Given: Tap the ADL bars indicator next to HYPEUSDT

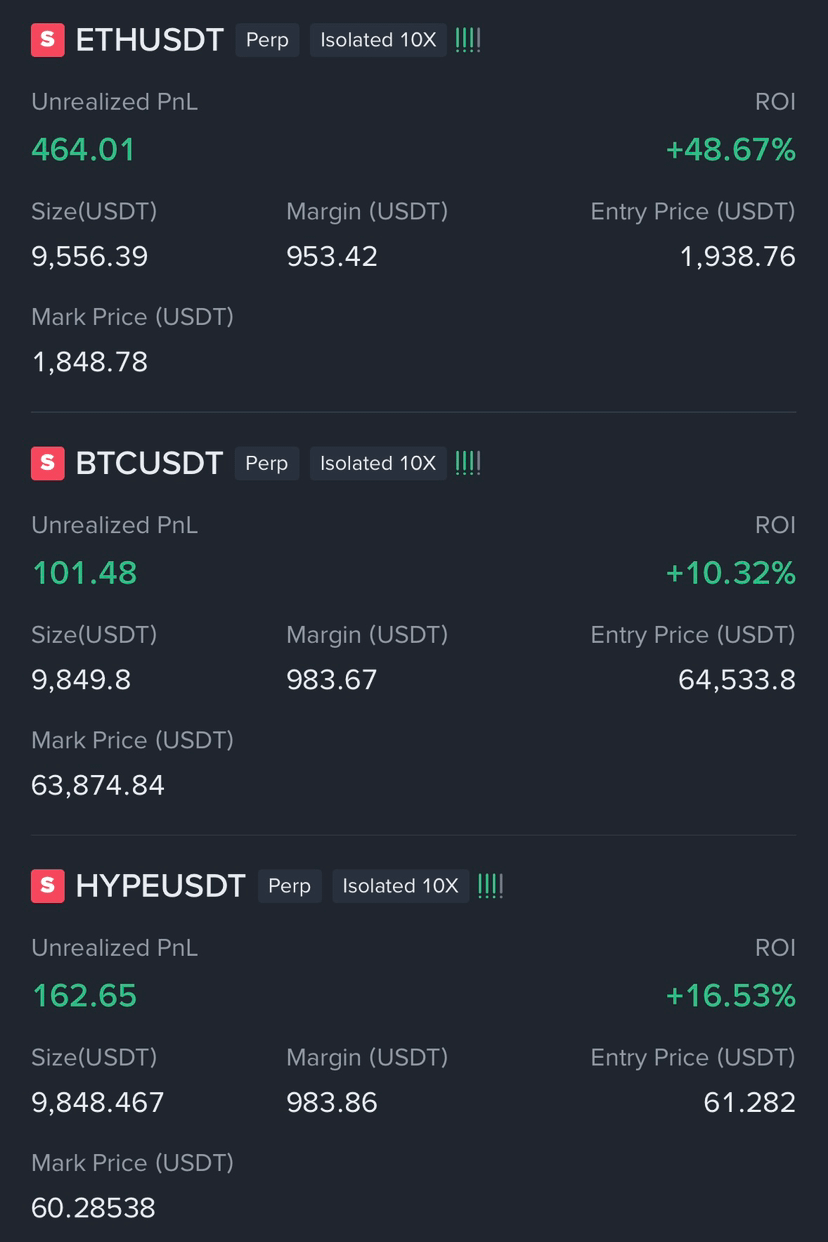Looking at the screenshot, I should pyautogui.click(x=490, y=886).
